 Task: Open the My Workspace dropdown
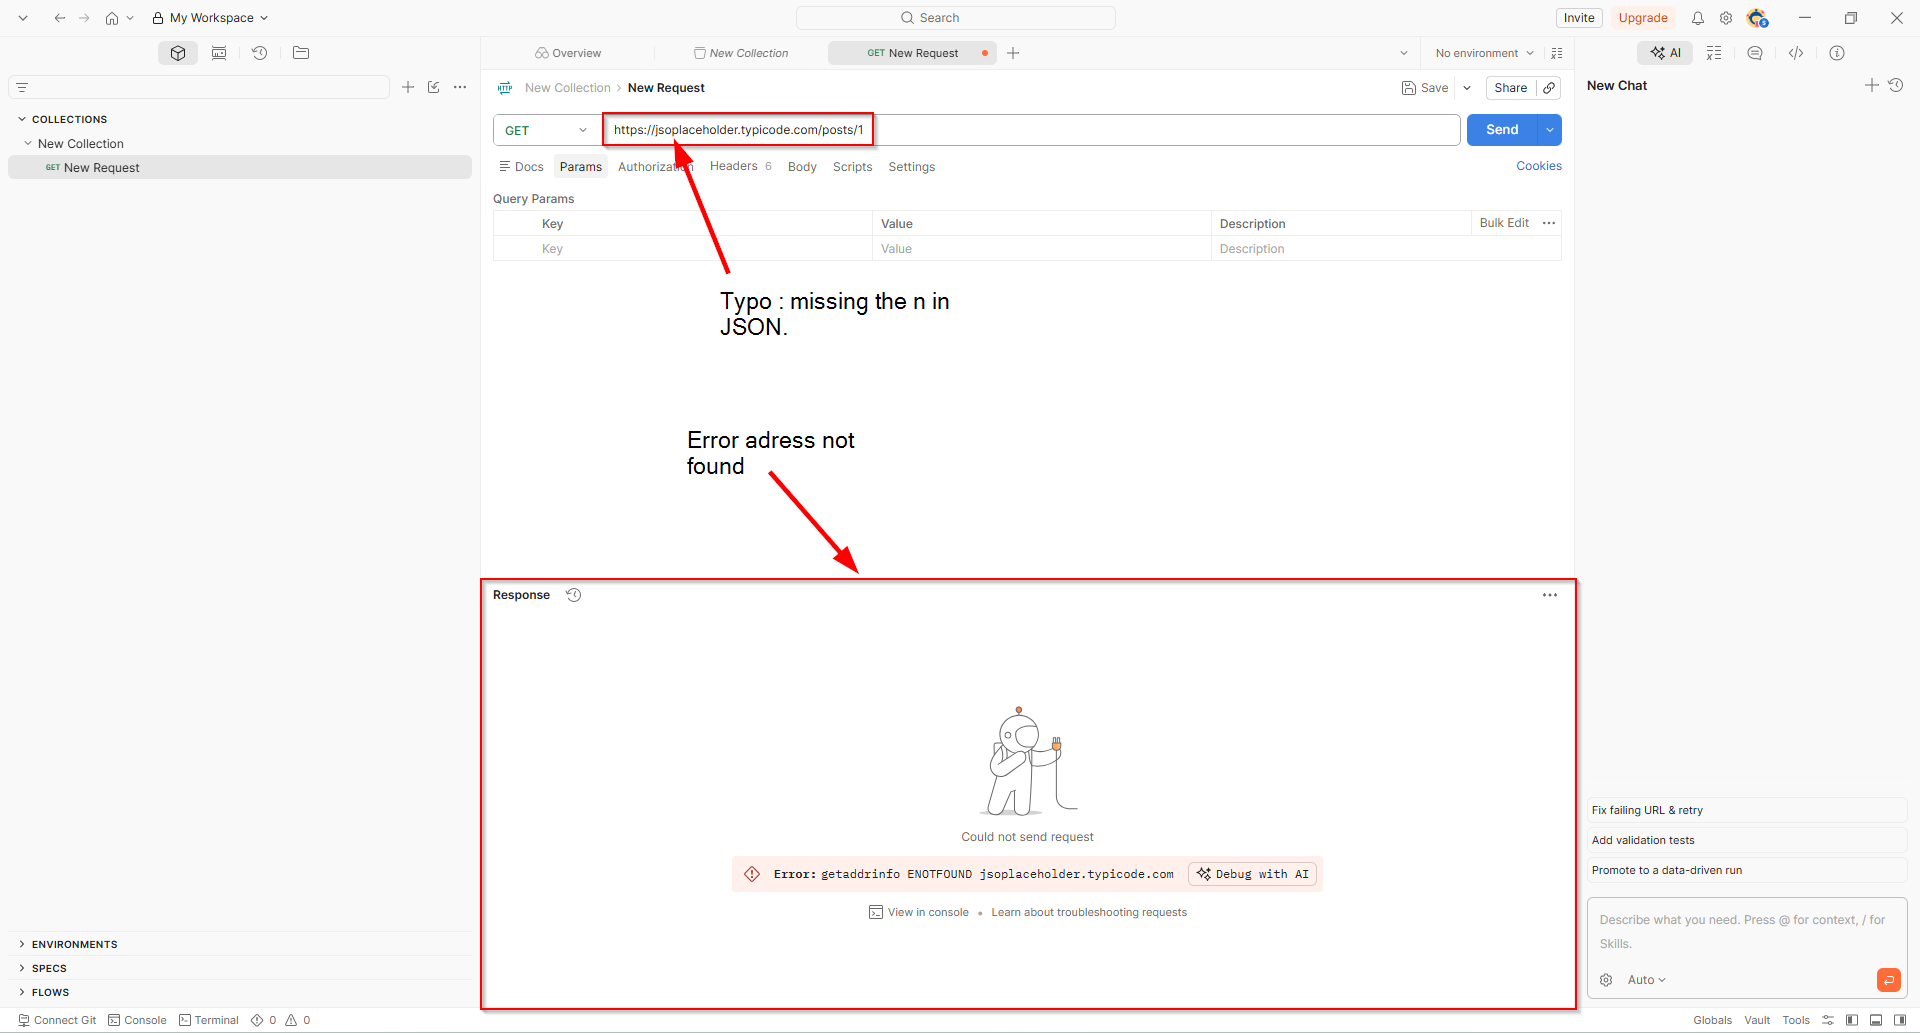click(x=210, y=18)
